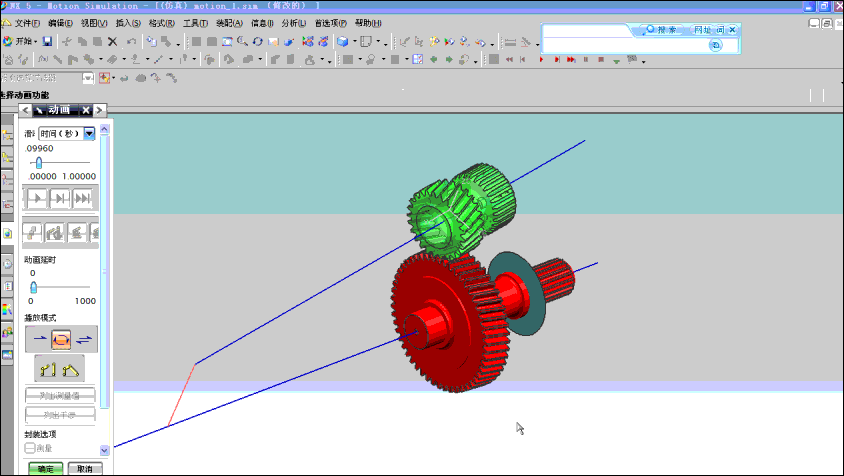Open the history clock sidebar tab

[7, 264]
